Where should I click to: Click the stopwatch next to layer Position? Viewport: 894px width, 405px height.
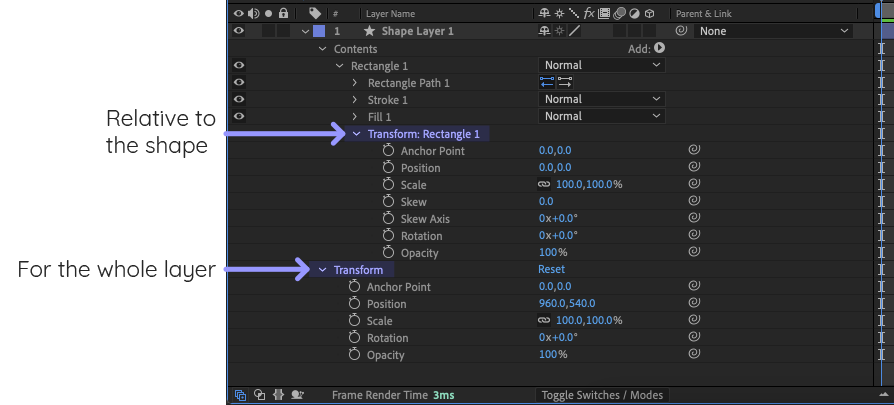pos(355,304)
